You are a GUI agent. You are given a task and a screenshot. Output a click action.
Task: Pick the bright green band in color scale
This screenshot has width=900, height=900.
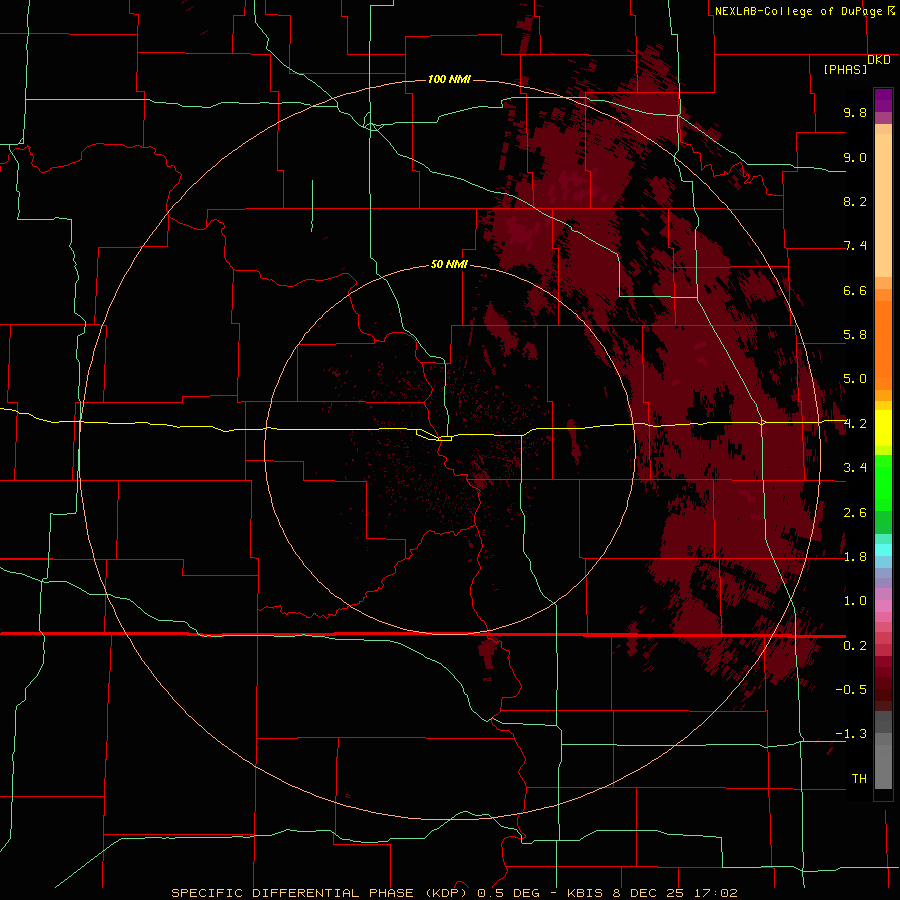pos(883,482)
